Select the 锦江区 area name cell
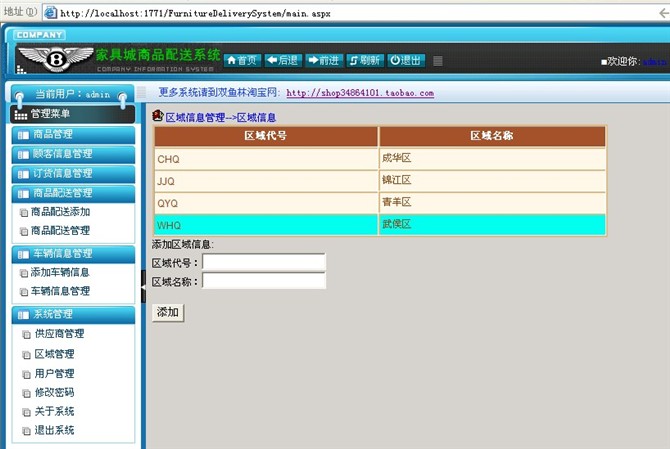This screenshot has height=449, width=670. click(x=492, y=181)
